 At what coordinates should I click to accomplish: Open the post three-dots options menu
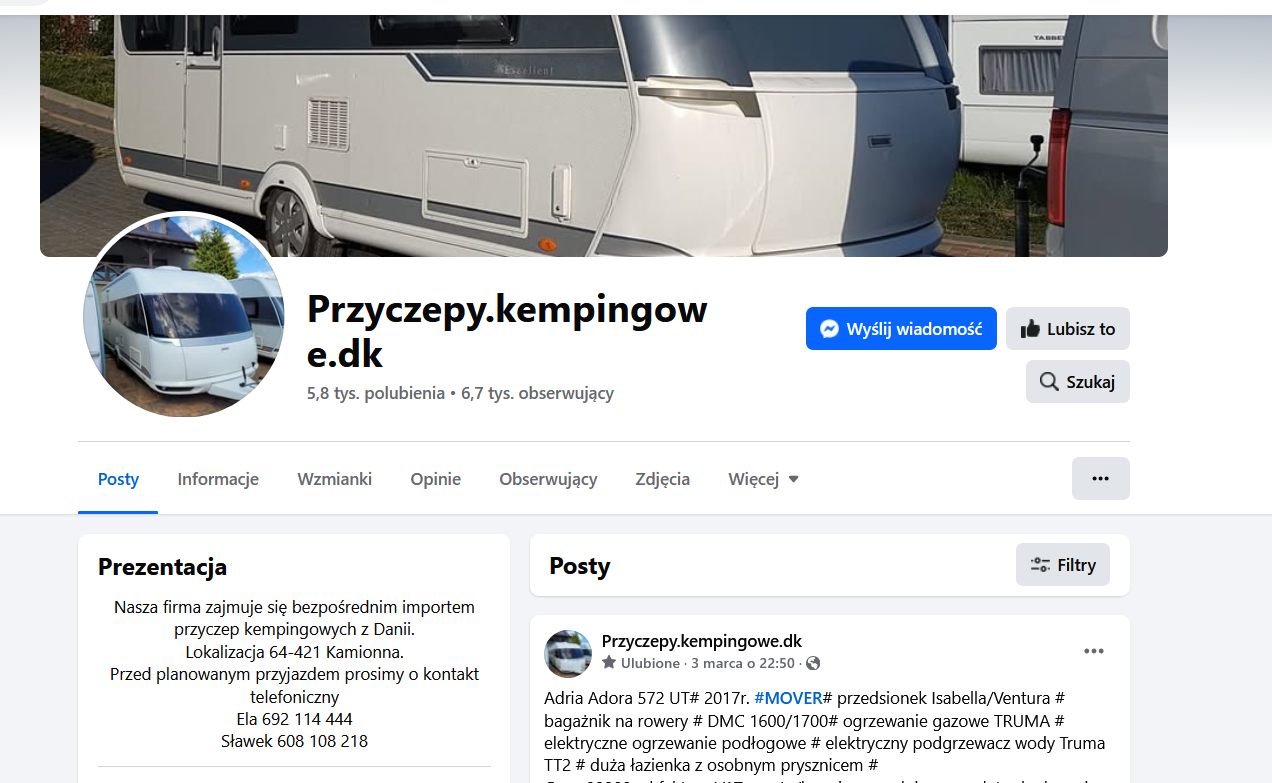pos(1094,651)
